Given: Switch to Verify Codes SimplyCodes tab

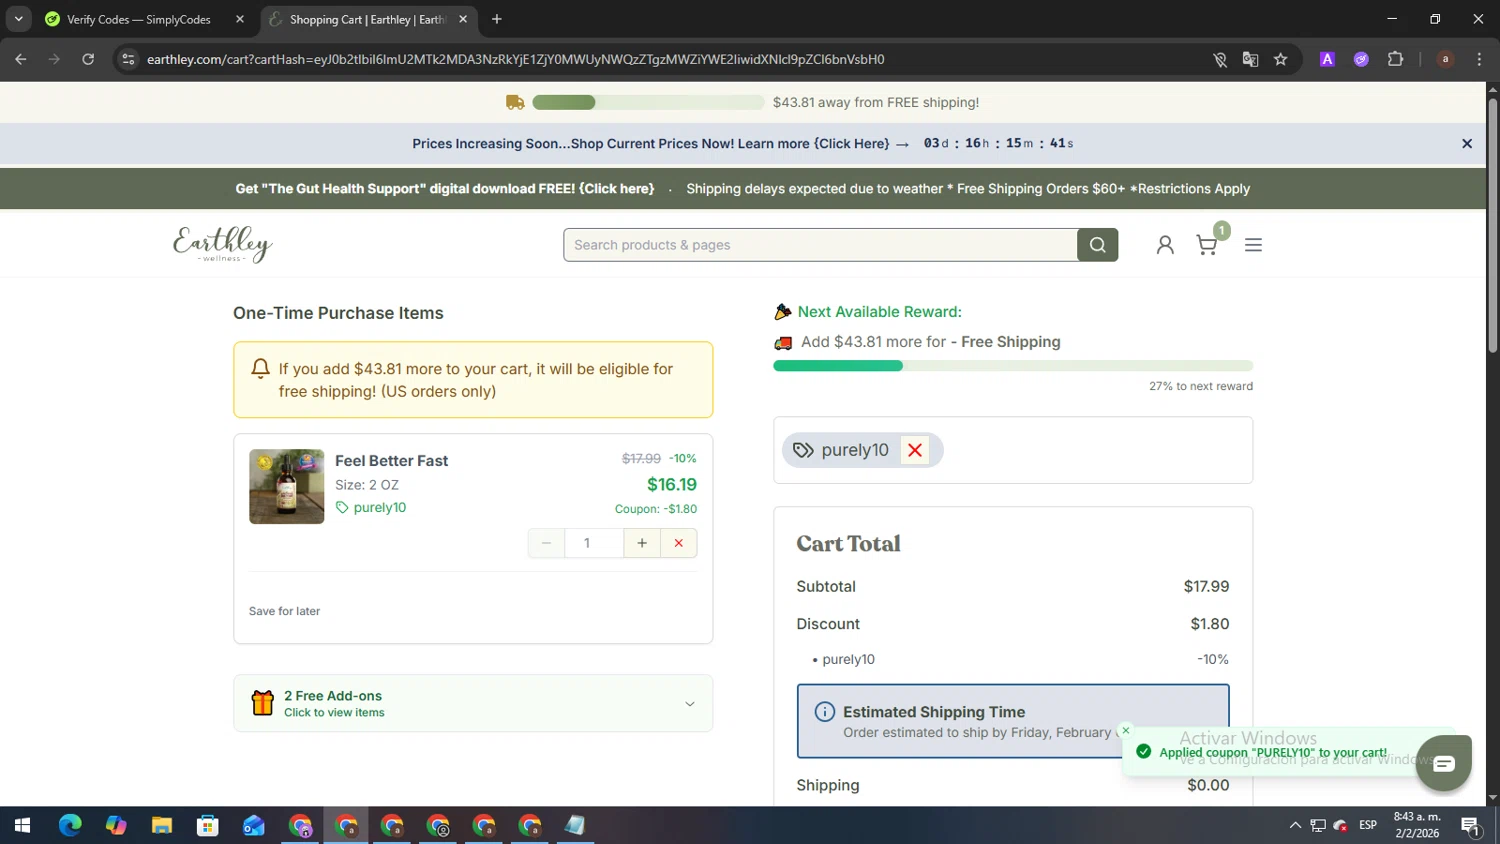Looking at the screenshot, I should coord(138,19).
